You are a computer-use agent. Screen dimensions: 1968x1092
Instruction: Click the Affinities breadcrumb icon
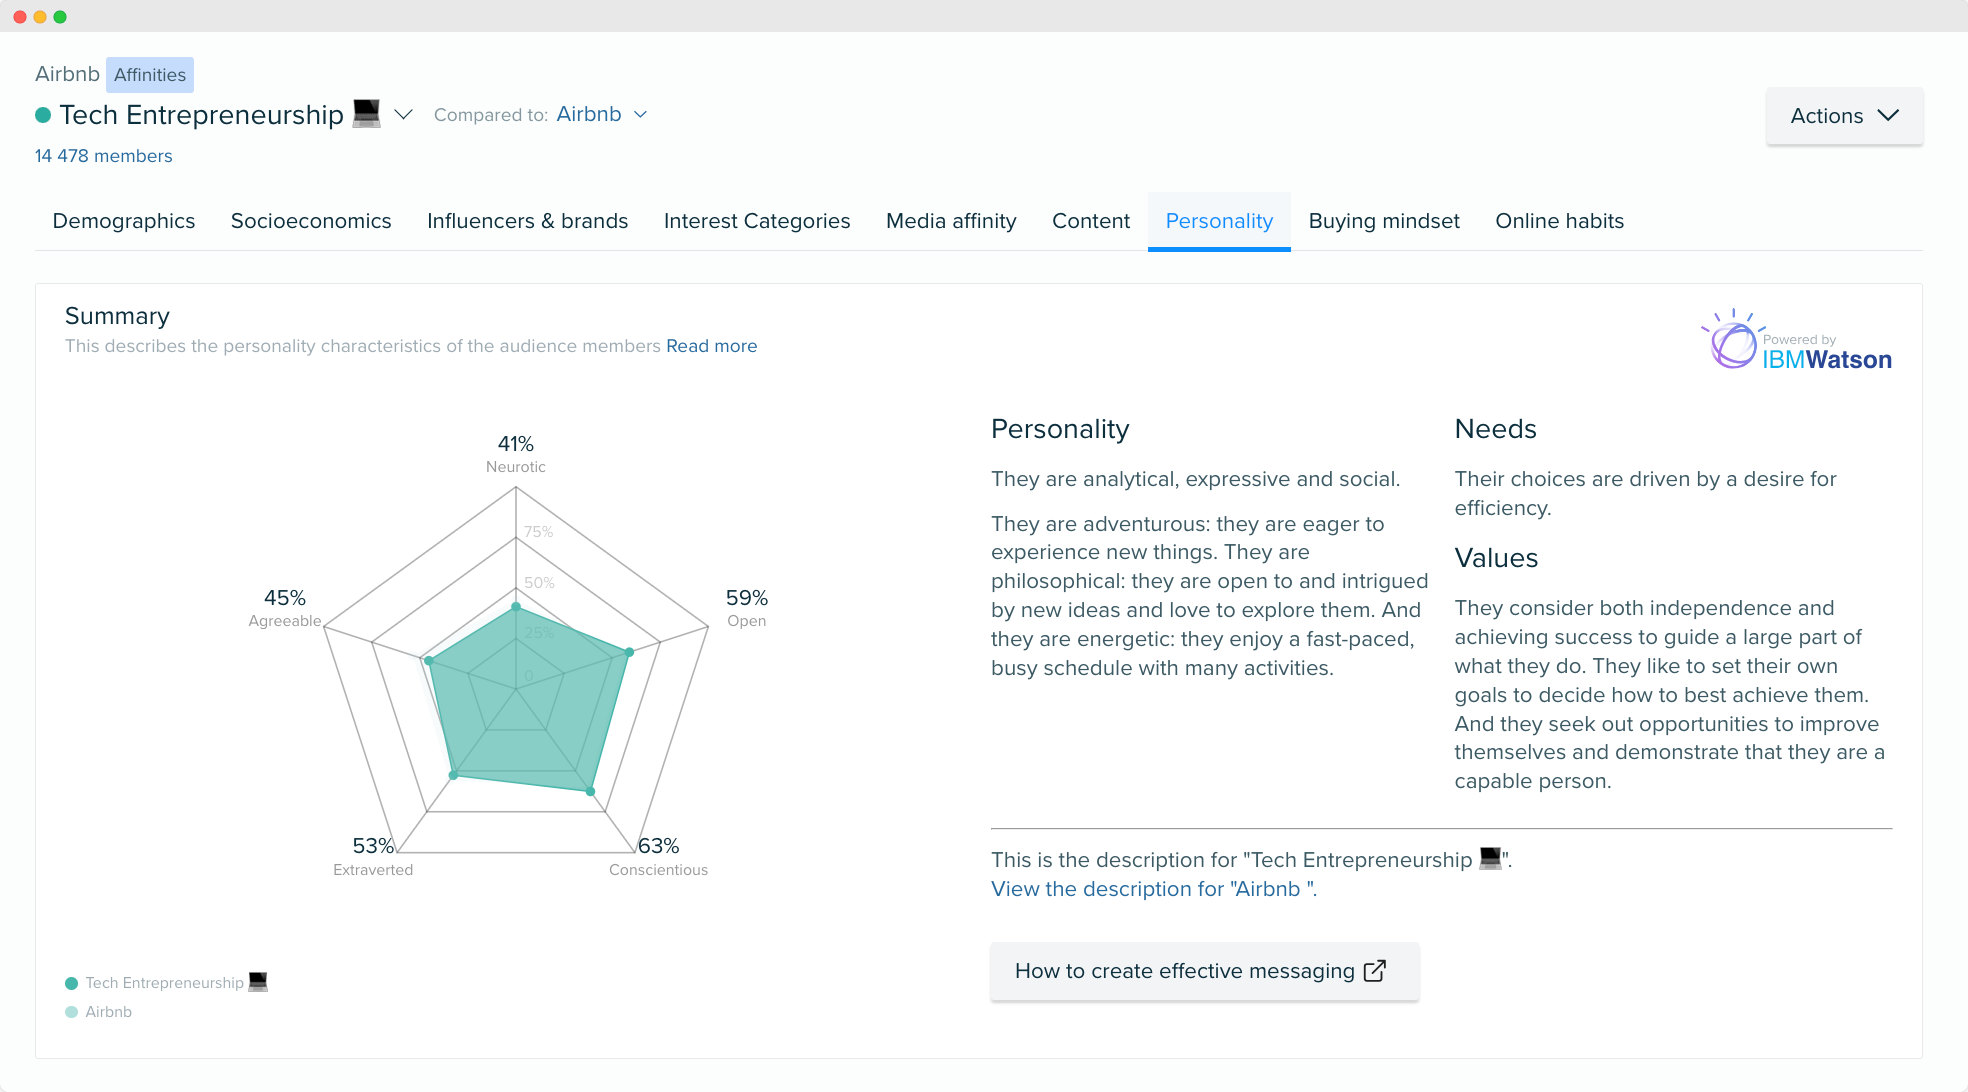click(x=149, y=74)
